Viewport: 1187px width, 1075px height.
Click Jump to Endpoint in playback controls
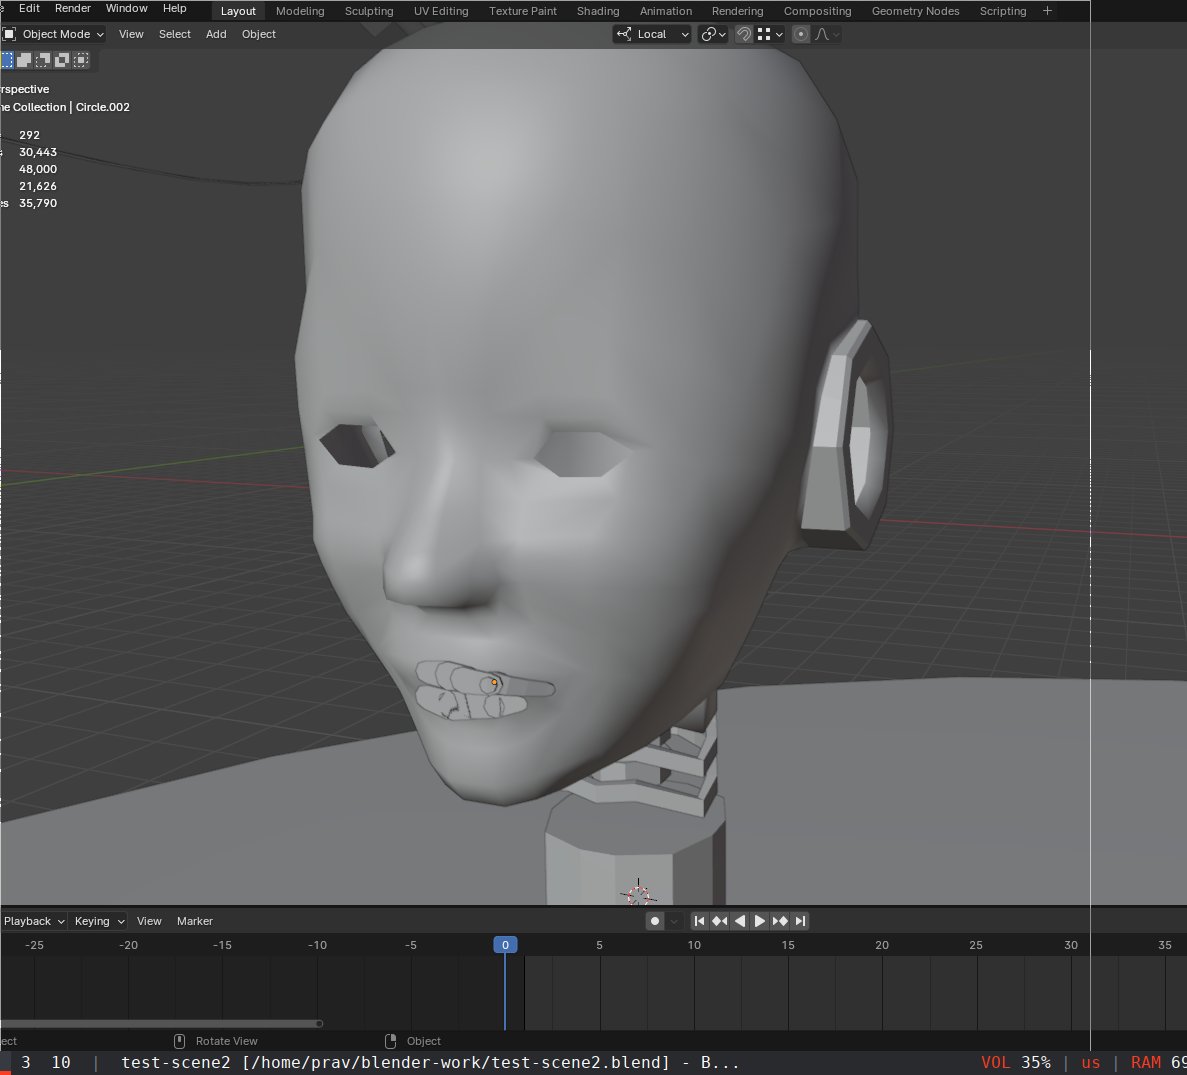pyautogui.click(x=801, y=921)
